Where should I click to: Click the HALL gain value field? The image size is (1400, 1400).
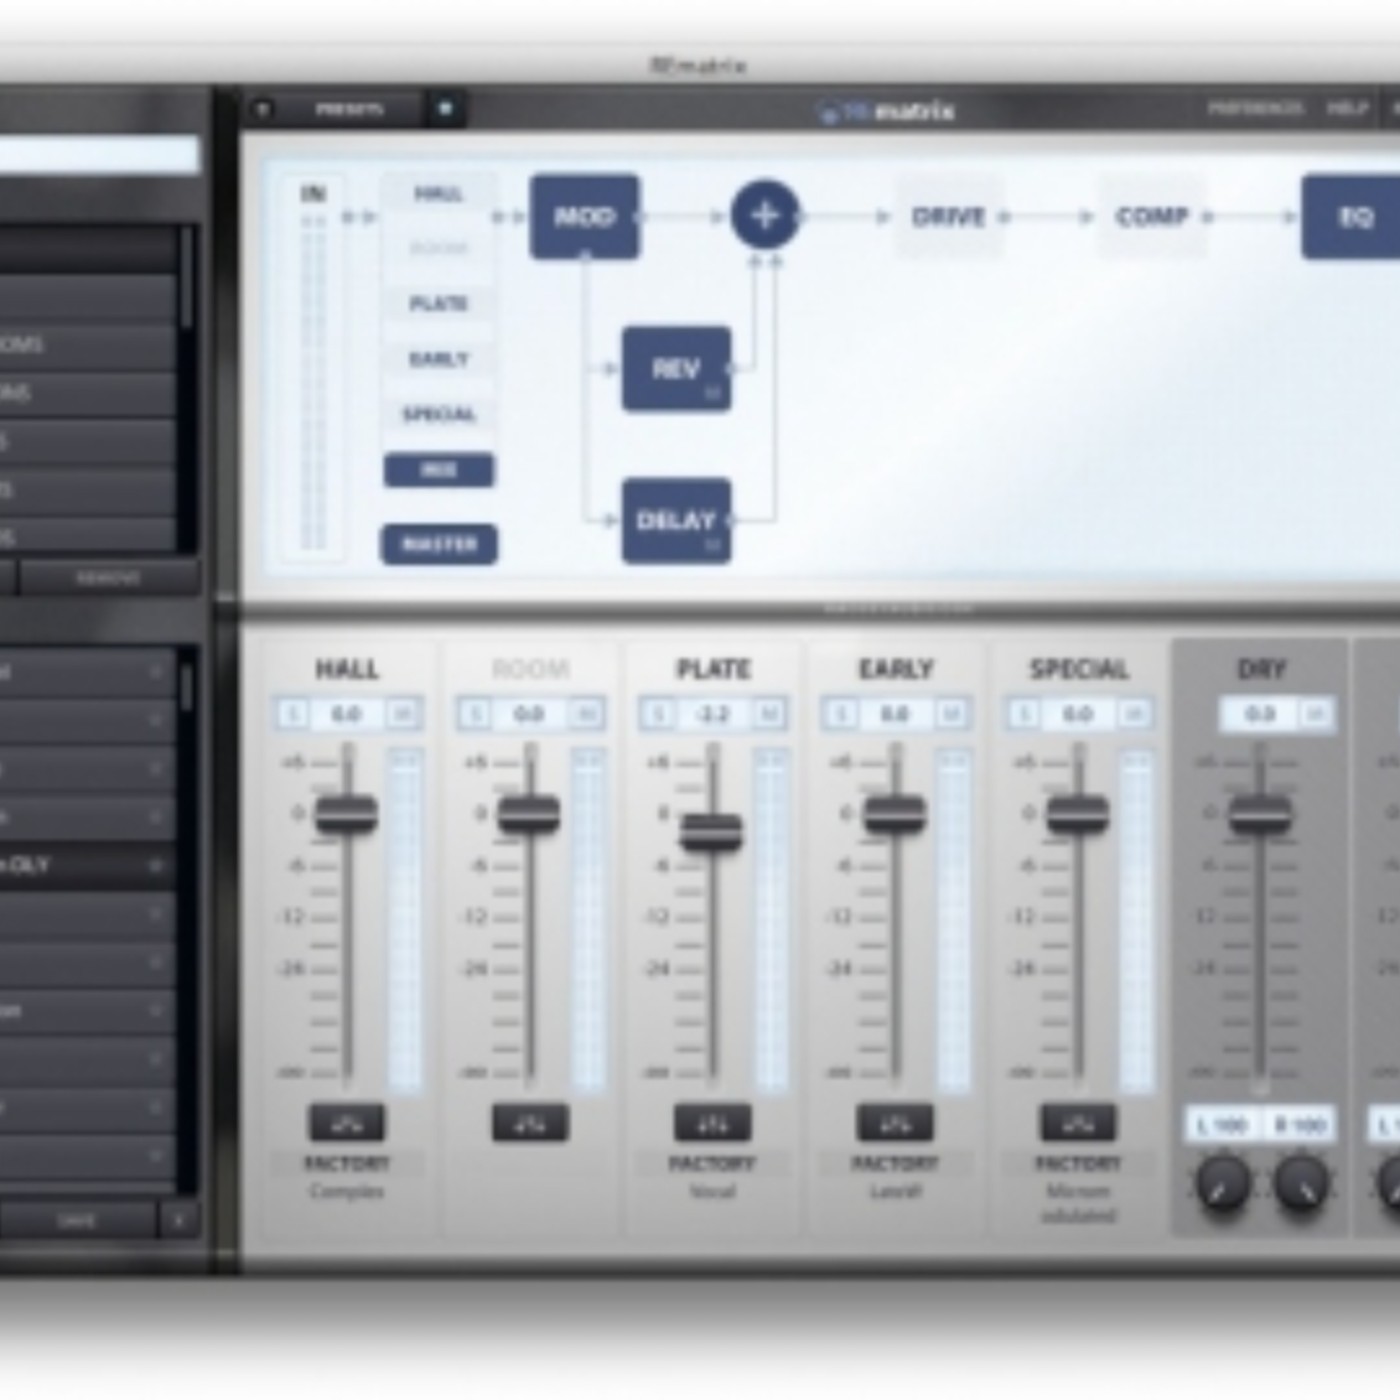[346, 713]
